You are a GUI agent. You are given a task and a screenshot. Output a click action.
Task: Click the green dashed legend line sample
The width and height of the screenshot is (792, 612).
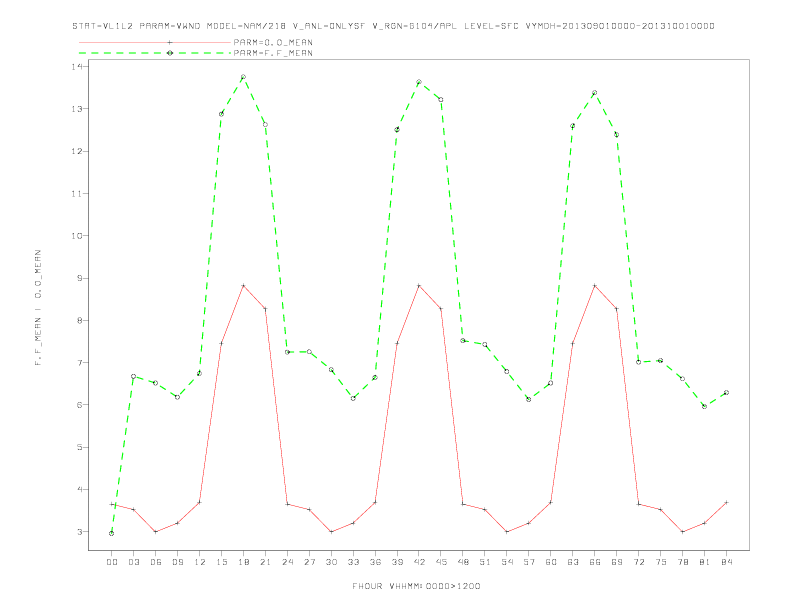coord(155,53)
